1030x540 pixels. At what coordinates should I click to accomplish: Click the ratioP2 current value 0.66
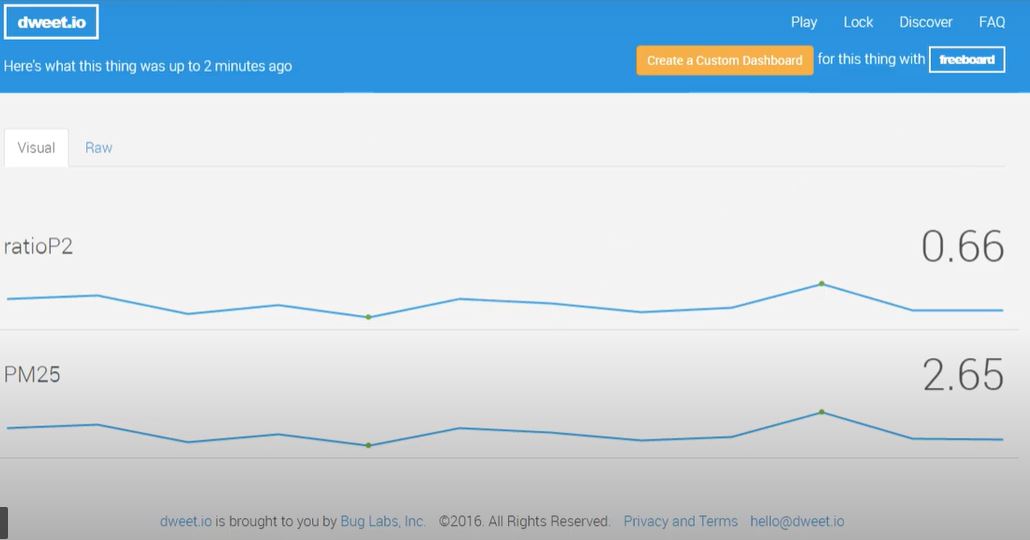[962, 247]
